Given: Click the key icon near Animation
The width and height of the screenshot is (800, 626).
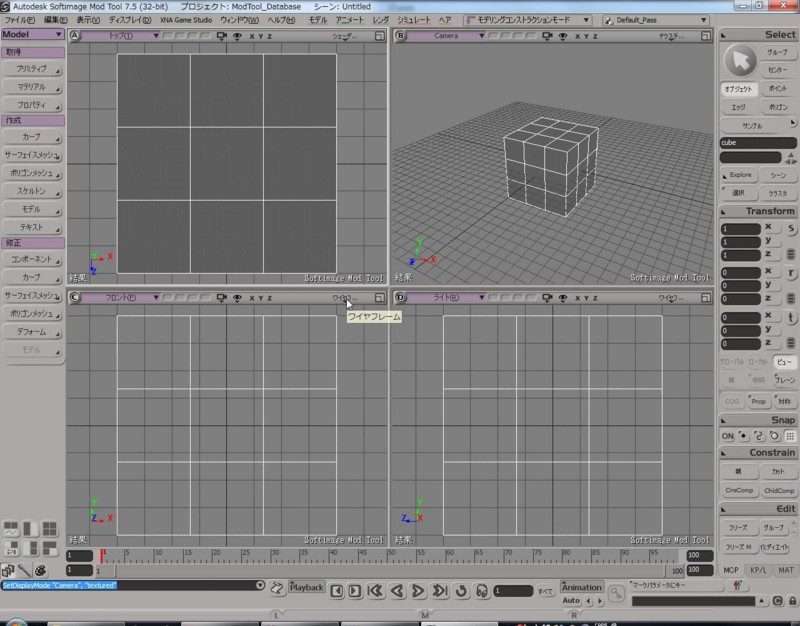Looking at the screenshot, I should click(616, 593).
